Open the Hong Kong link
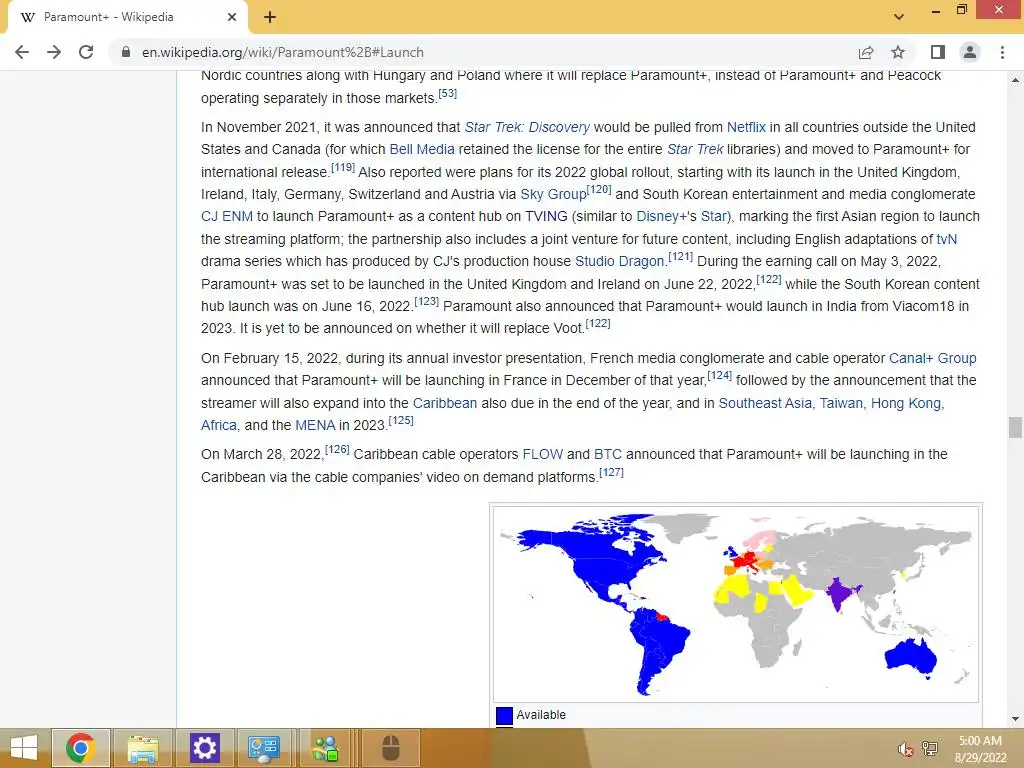 coord(906,404)
